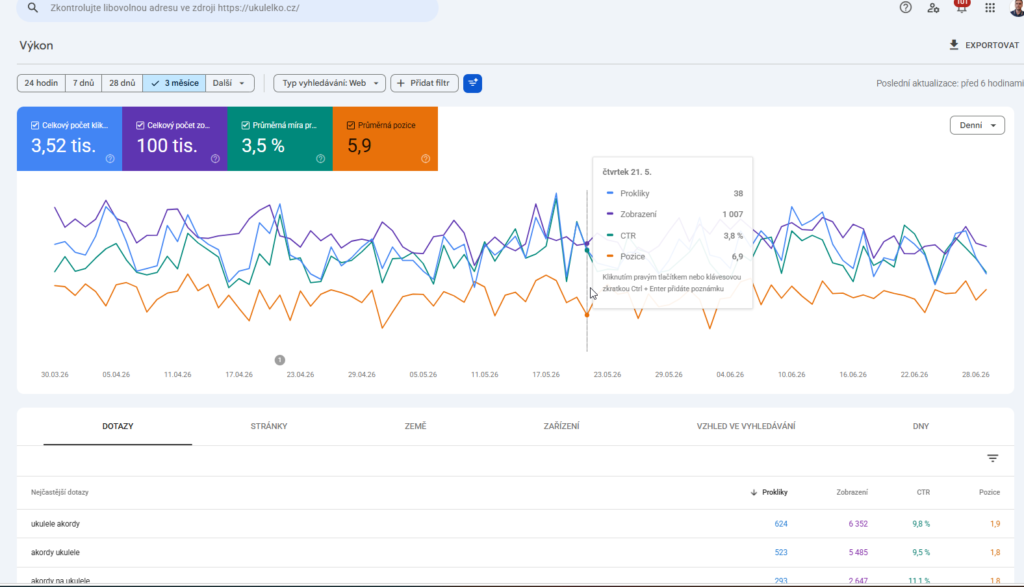Open the Denní granularity dropdown

pyautogui.click(x=977, y=125)
